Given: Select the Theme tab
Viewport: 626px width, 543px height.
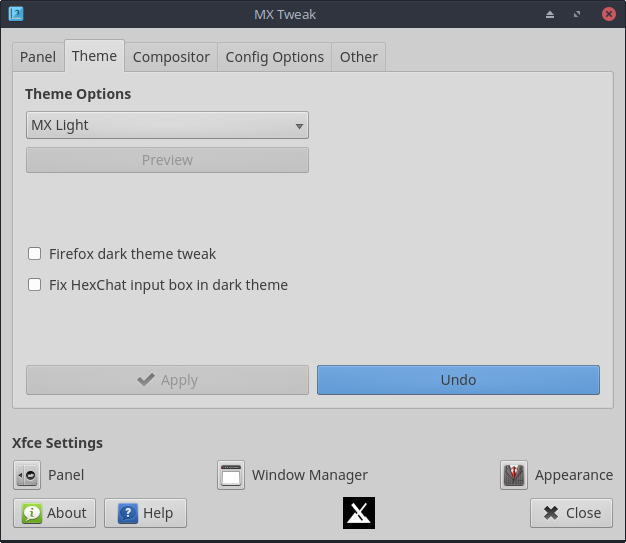Looking at the screenshot, I should 94,56.
